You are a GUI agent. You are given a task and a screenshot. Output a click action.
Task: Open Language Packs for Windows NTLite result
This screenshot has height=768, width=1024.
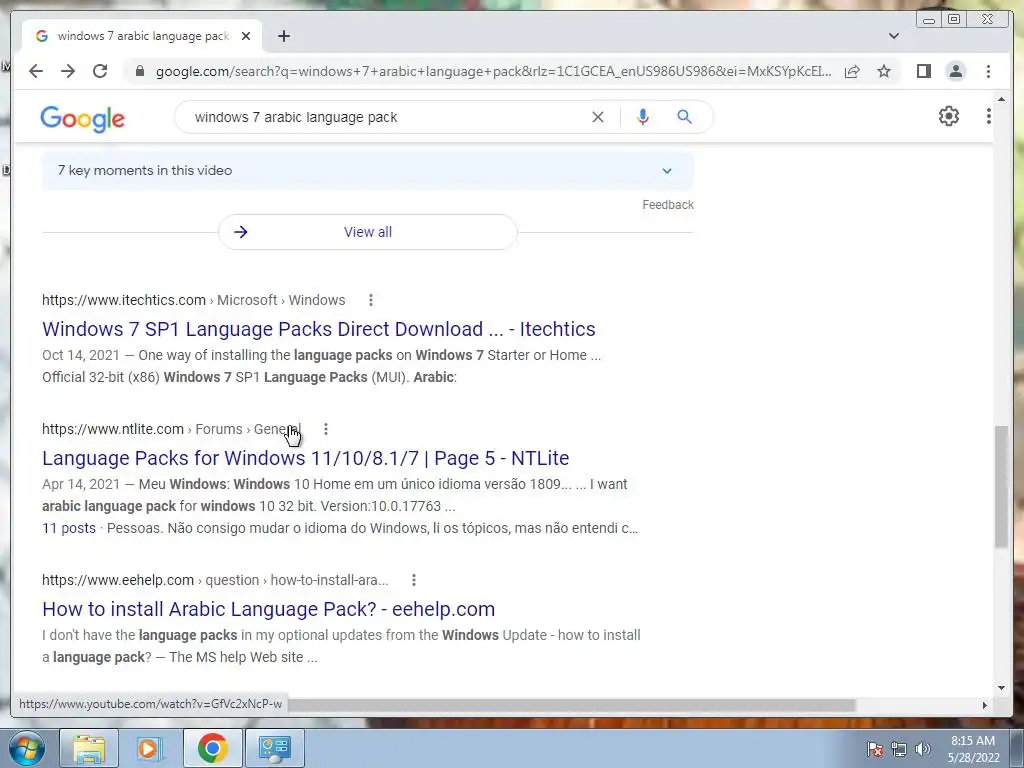tap(306, 458)
